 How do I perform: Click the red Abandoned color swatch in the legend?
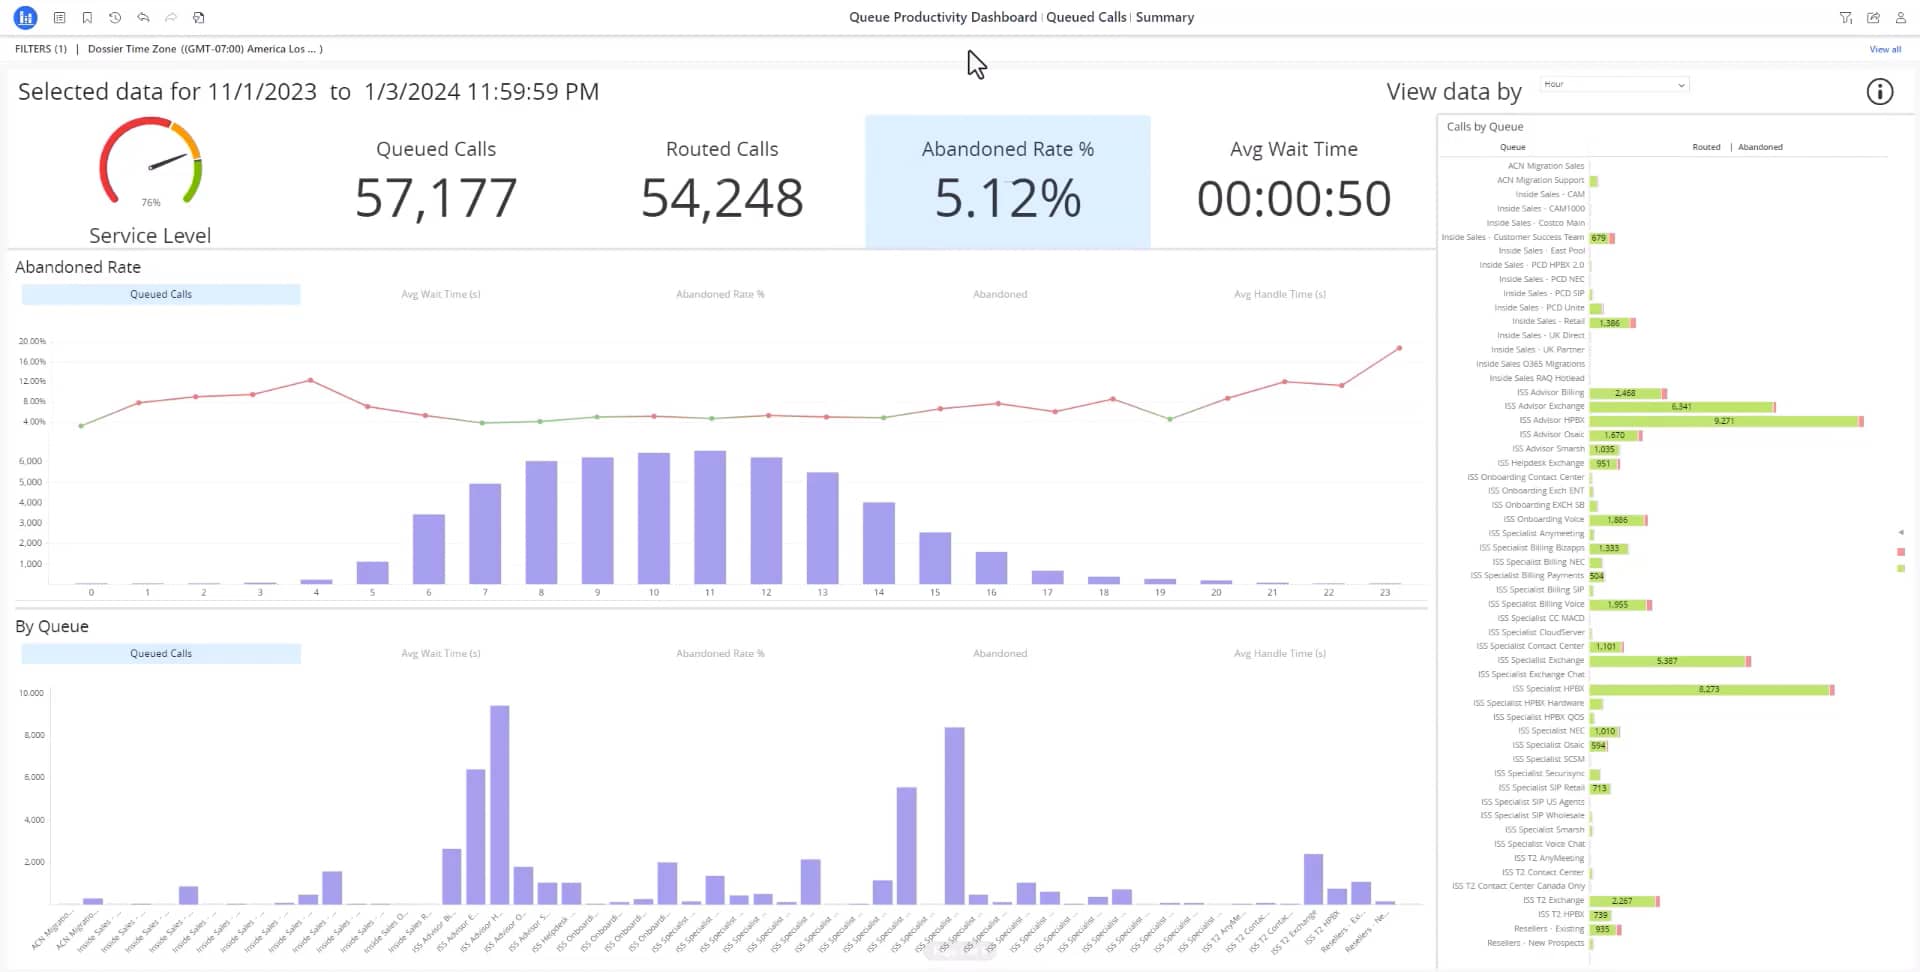[x=1899, y=551]
